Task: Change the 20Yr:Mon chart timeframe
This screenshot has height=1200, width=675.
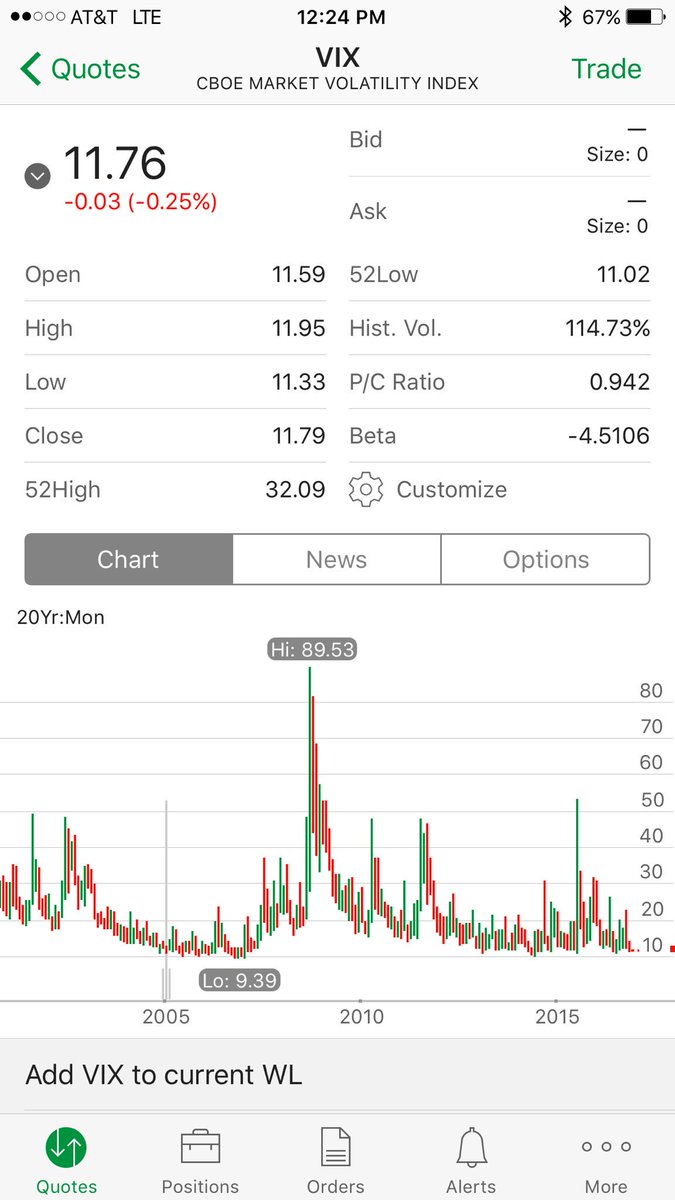Action: (x=60, y=617)
